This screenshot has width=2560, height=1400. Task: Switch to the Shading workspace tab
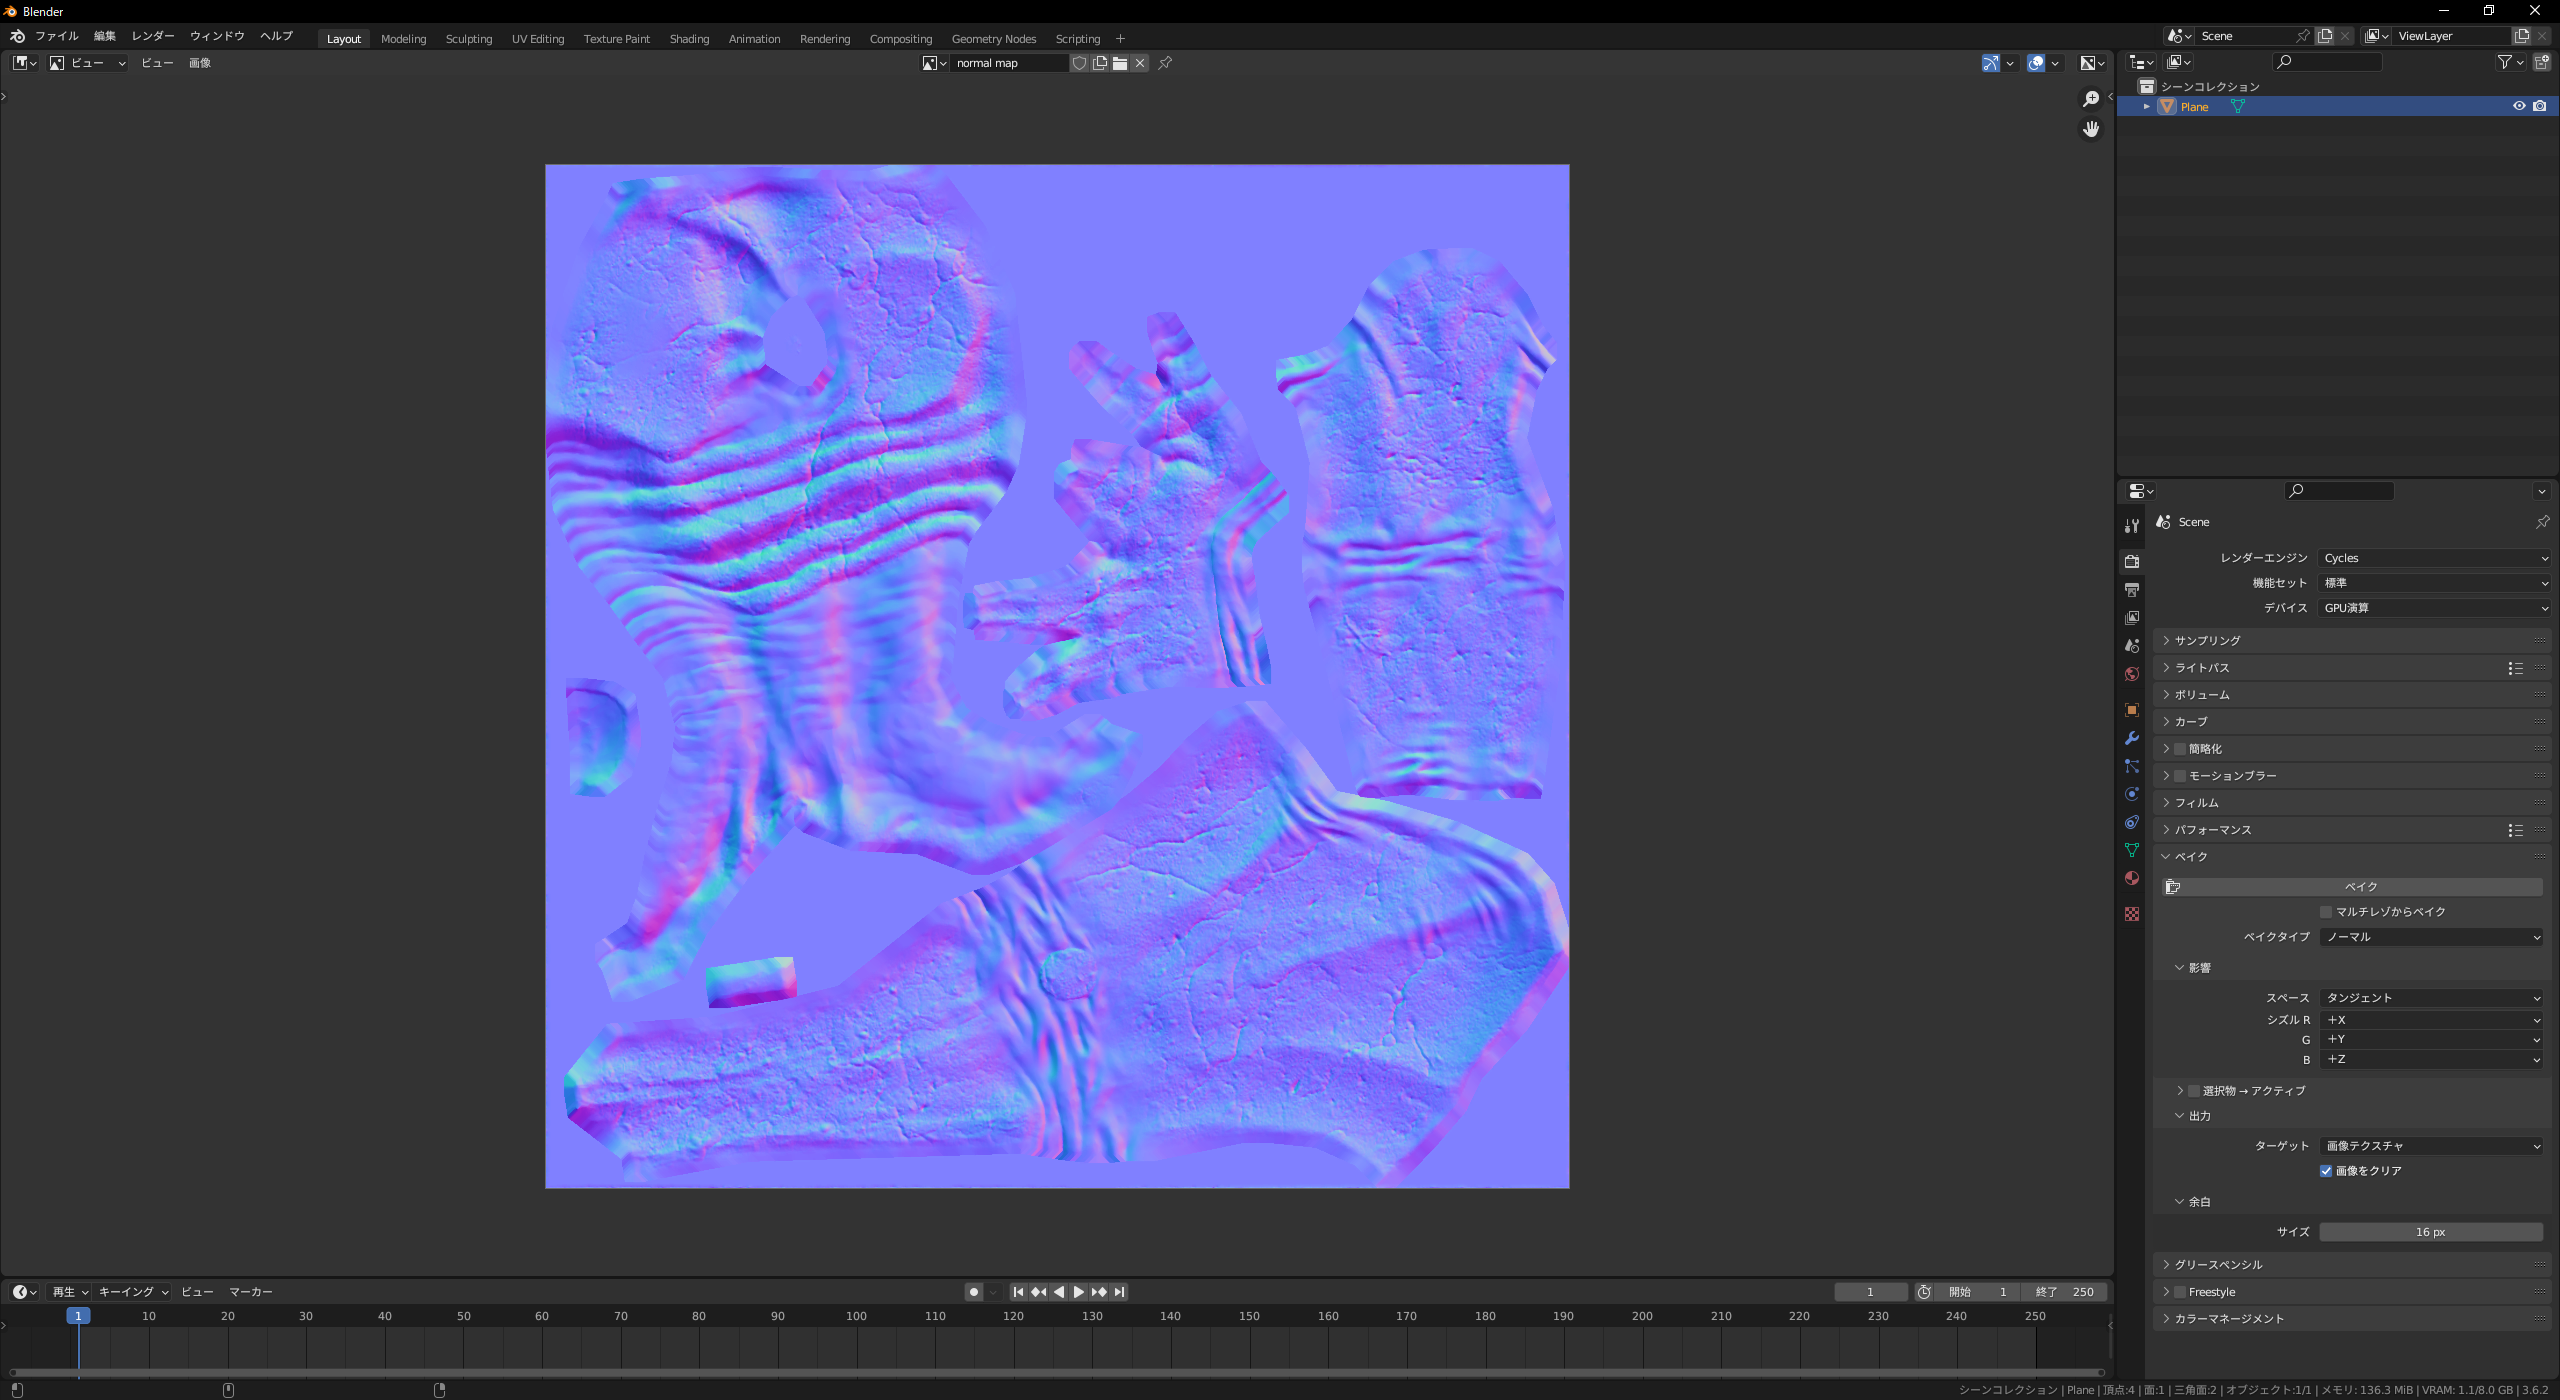(689, 39)
